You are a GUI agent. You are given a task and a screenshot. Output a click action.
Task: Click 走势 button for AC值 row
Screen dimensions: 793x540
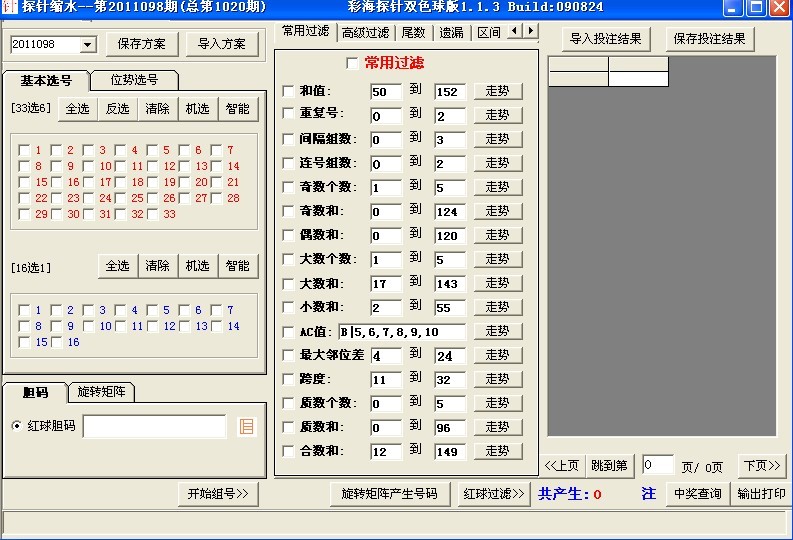(x=497, y=331)
